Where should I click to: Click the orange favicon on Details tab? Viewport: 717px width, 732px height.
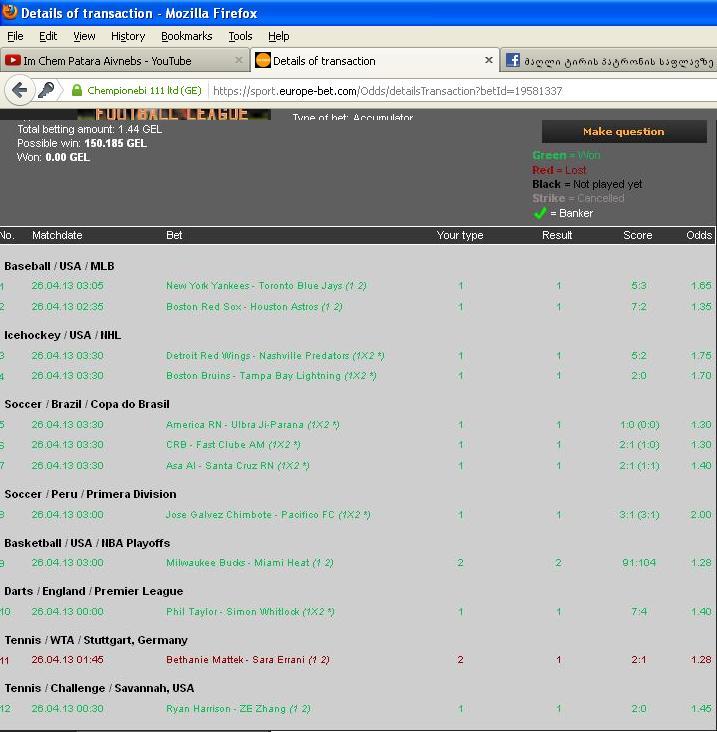tap(263, 61)
